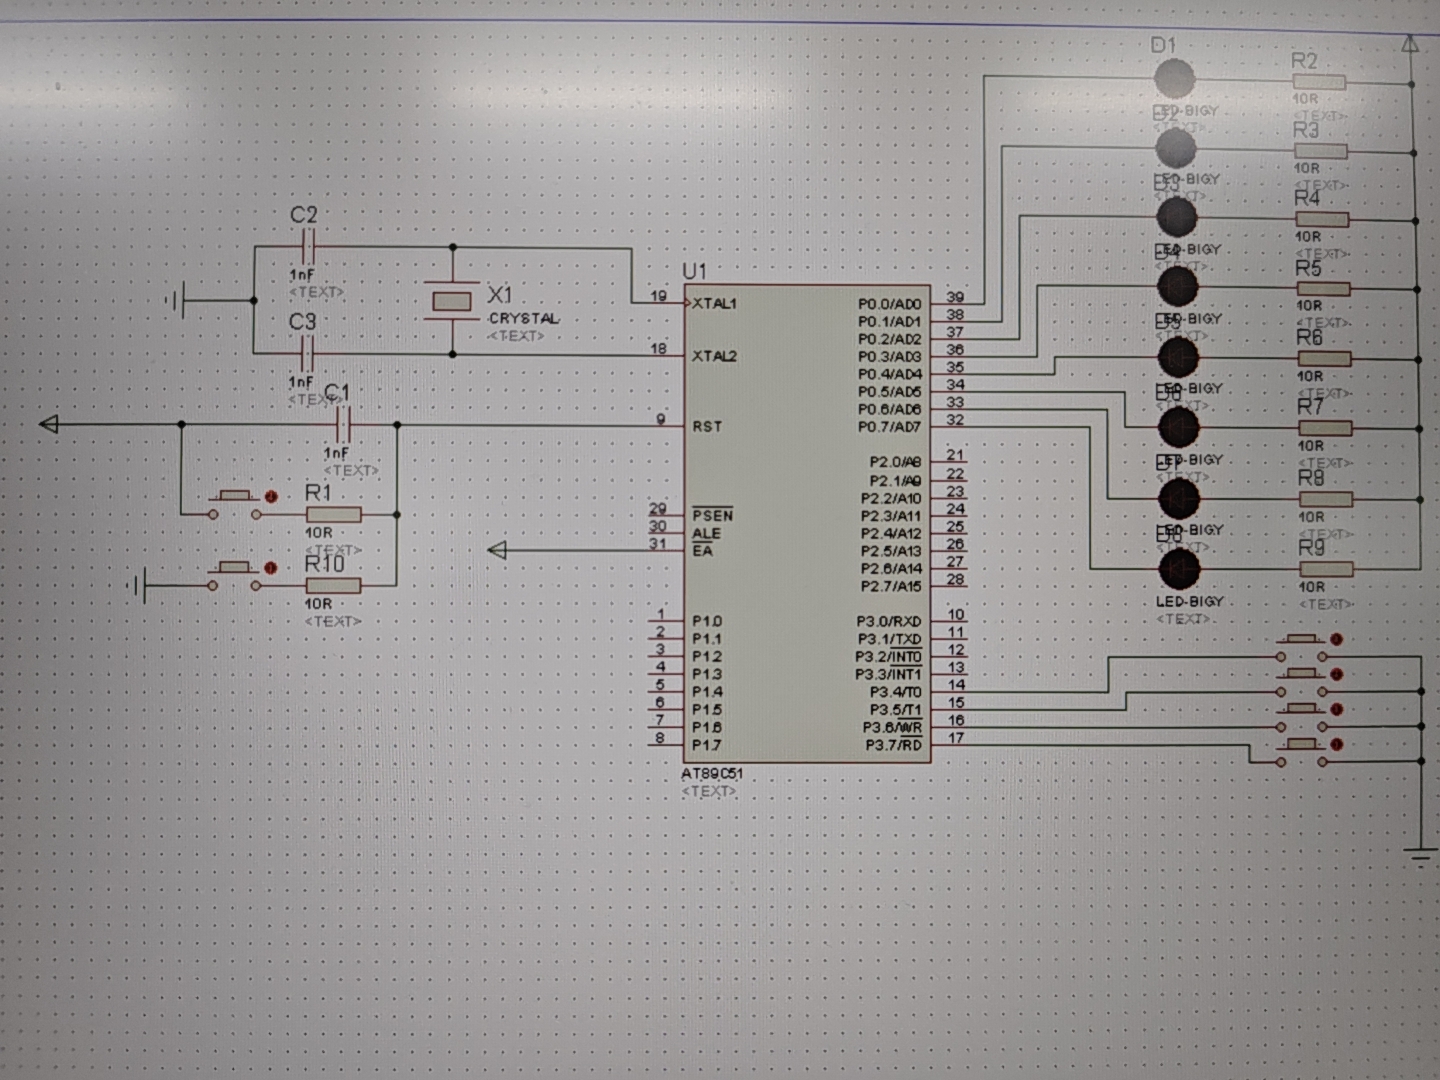Toggle the red latch dot on R10's push button
The image size is (1440, 1080).
pyautogui.click(x=270, y=568)
